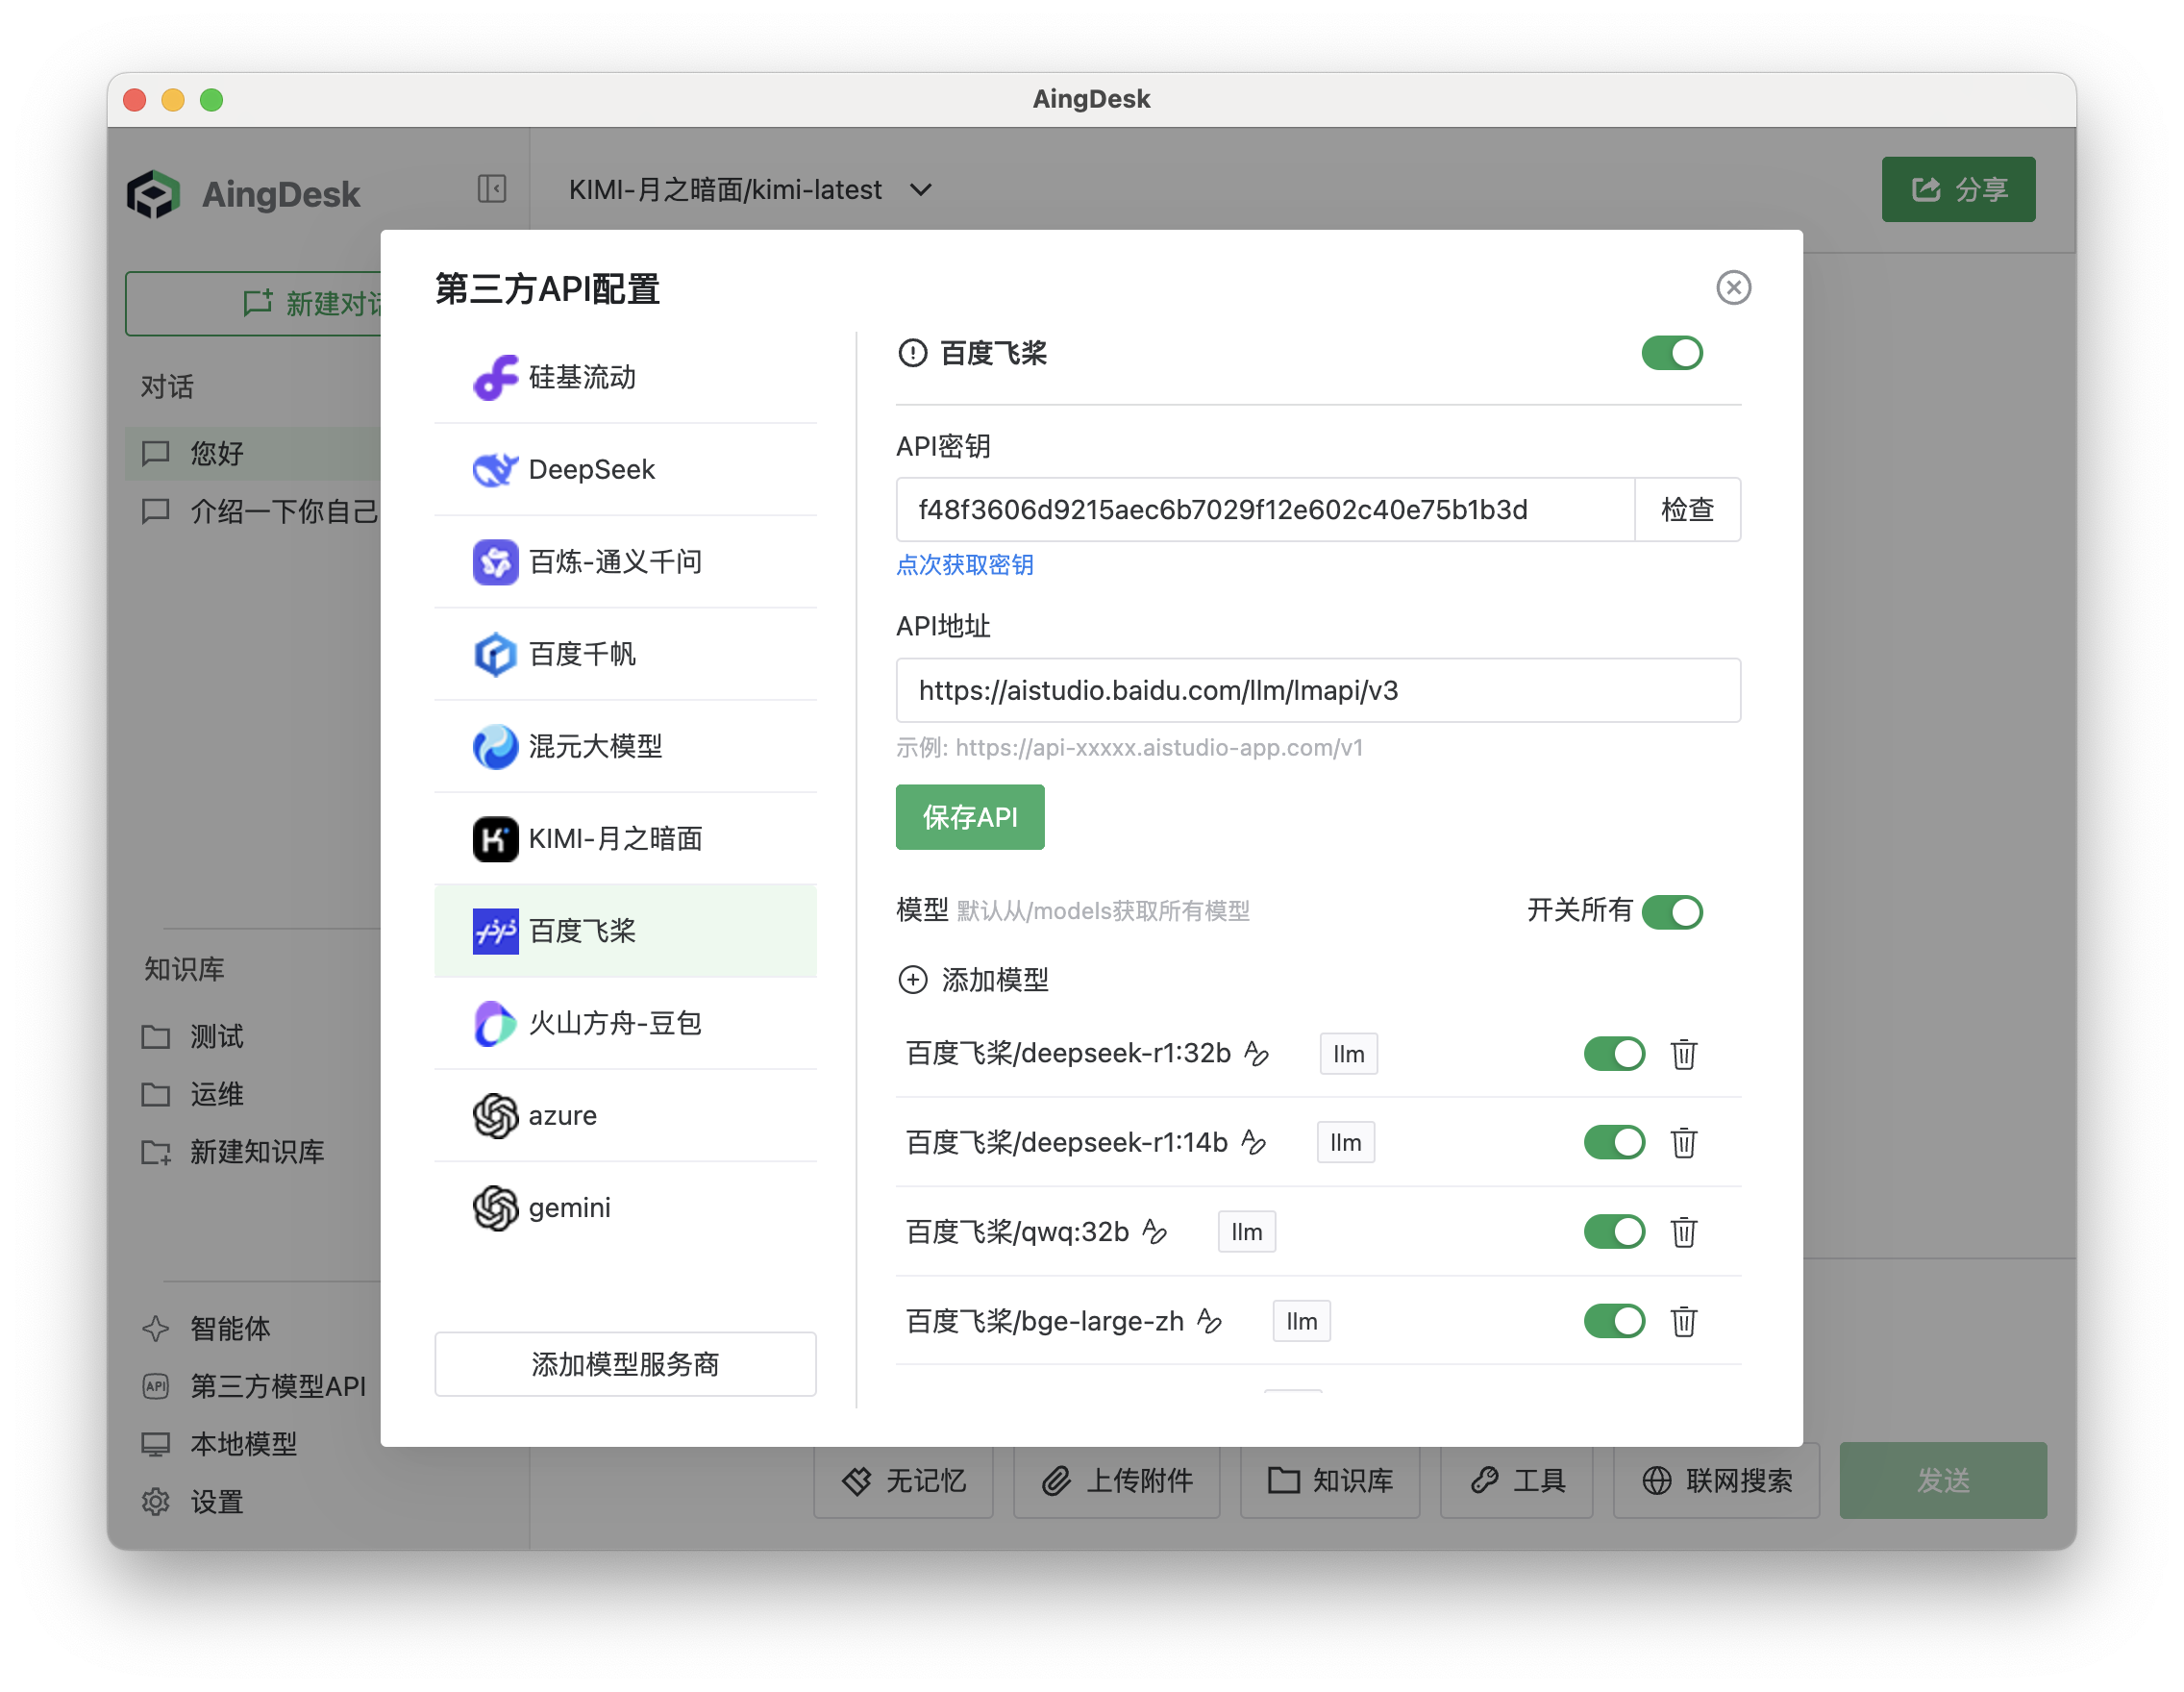This screenshot has width=2184, height=1692.
Task: Select the 混元大模型 provider
Action: point(595,746)
